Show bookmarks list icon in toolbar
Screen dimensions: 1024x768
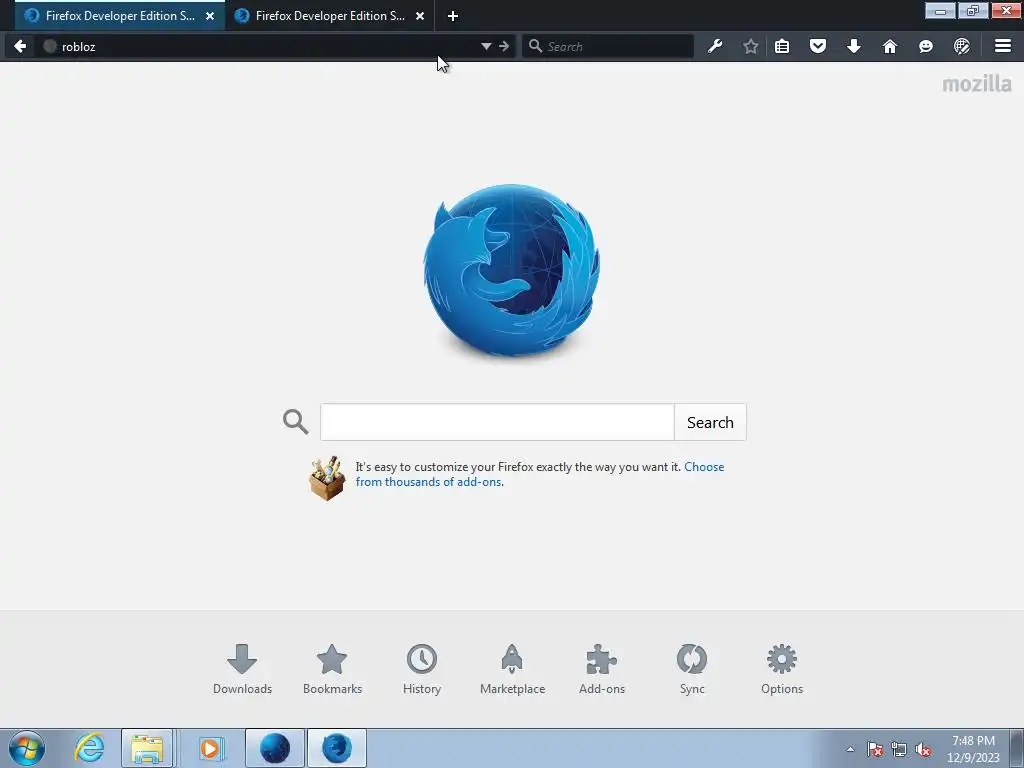tap(782, 46)
